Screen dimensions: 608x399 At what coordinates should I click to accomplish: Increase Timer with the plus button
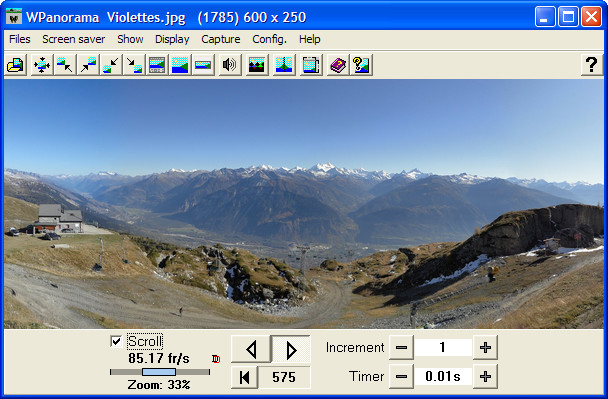(x=485, y=376)
